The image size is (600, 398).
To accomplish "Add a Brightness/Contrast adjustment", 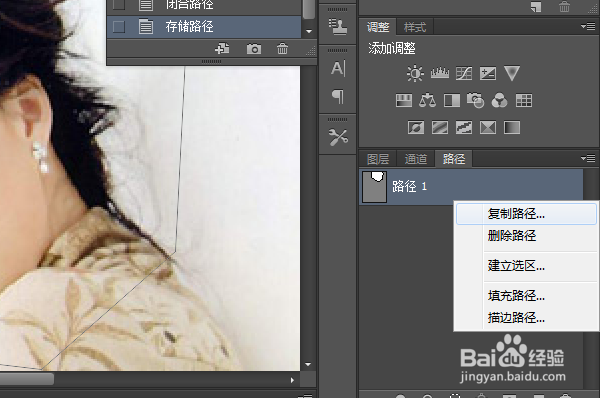I will click(415, 73).
